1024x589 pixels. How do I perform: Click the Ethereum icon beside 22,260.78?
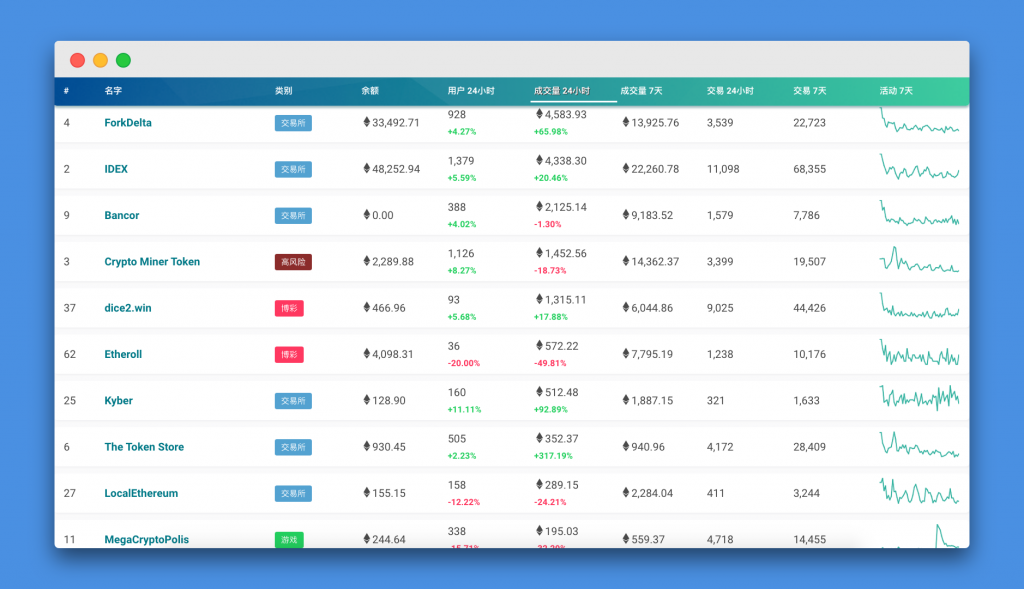click(626, 168)
